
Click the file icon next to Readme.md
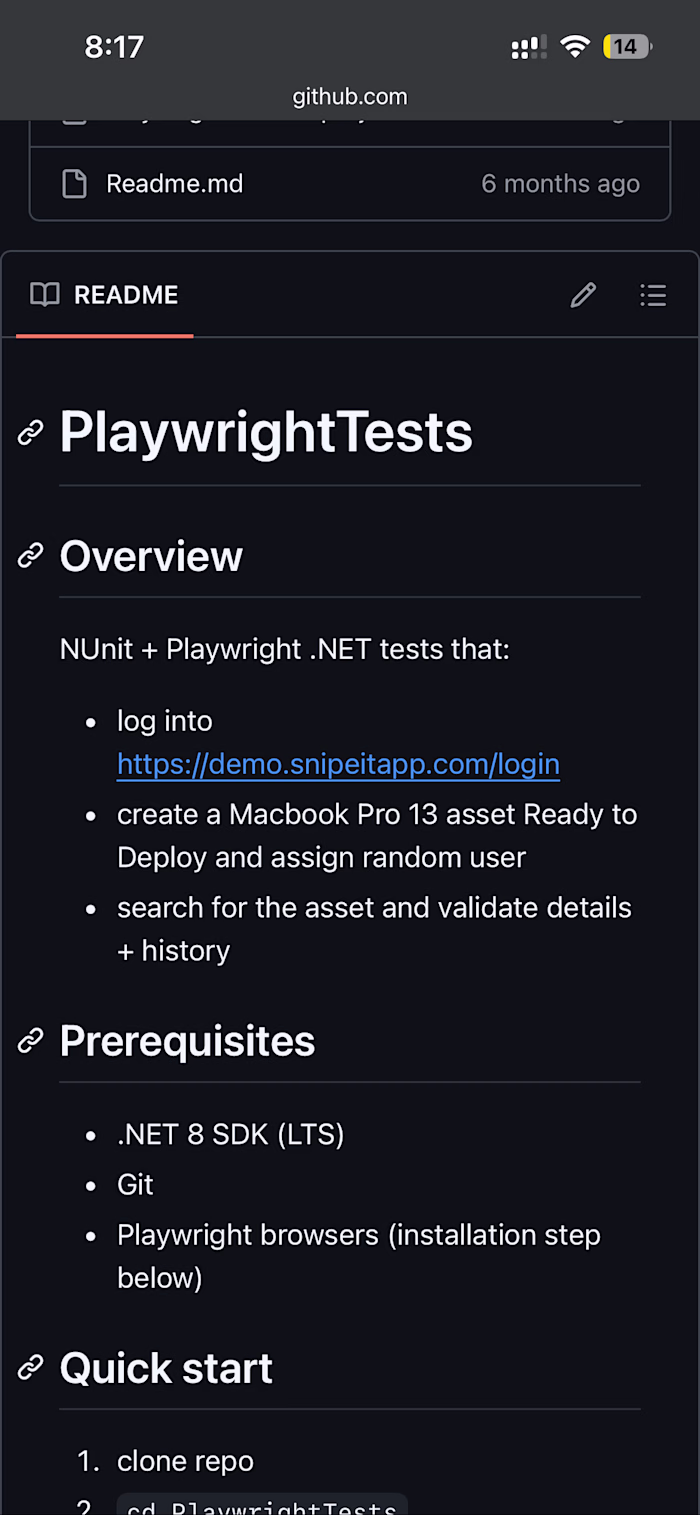click(x=73, y=183)
